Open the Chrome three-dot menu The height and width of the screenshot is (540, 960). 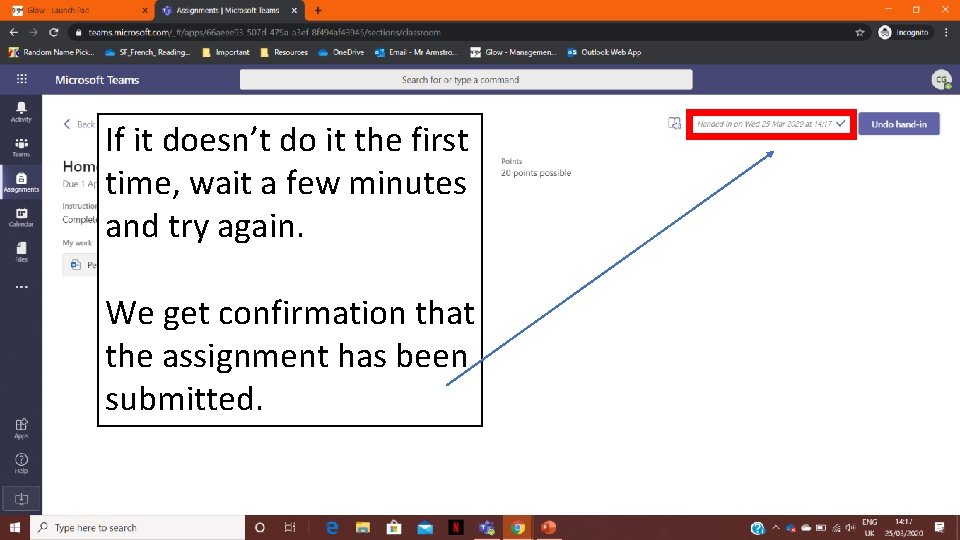click(x=946, y=32)
